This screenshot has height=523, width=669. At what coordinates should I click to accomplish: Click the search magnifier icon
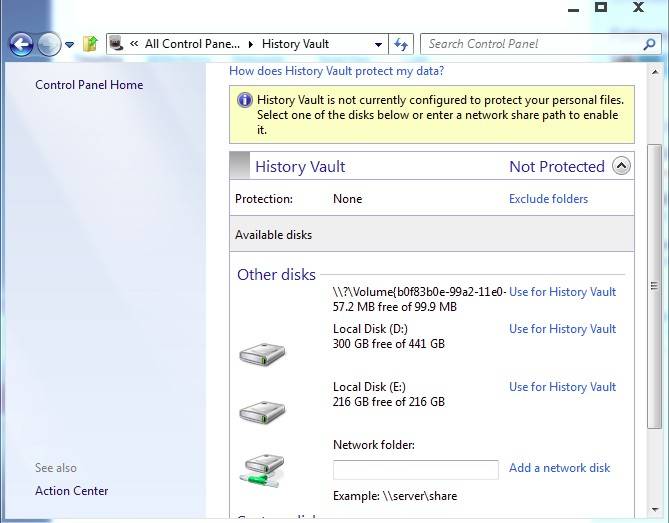[x=647, y=44]
